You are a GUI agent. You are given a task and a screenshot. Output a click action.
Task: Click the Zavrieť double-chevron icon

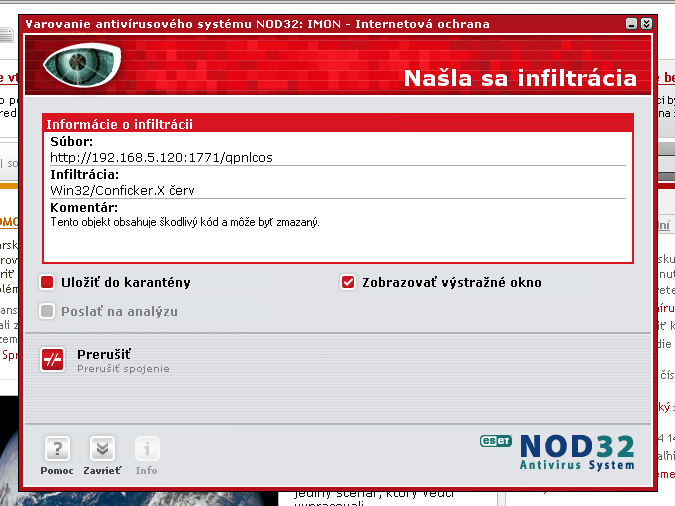(x=102, y=448)
